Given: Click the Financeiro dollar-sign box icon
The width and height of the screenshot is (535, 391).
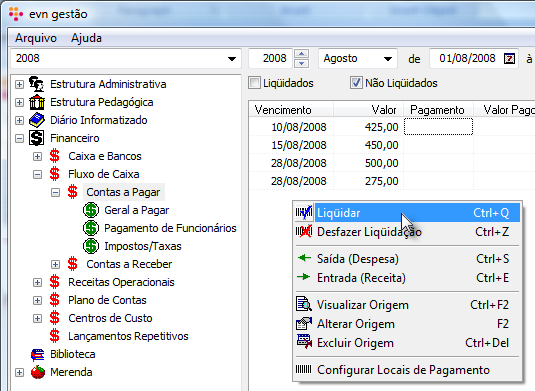Looking at the screenshot, I should point(37,138).
